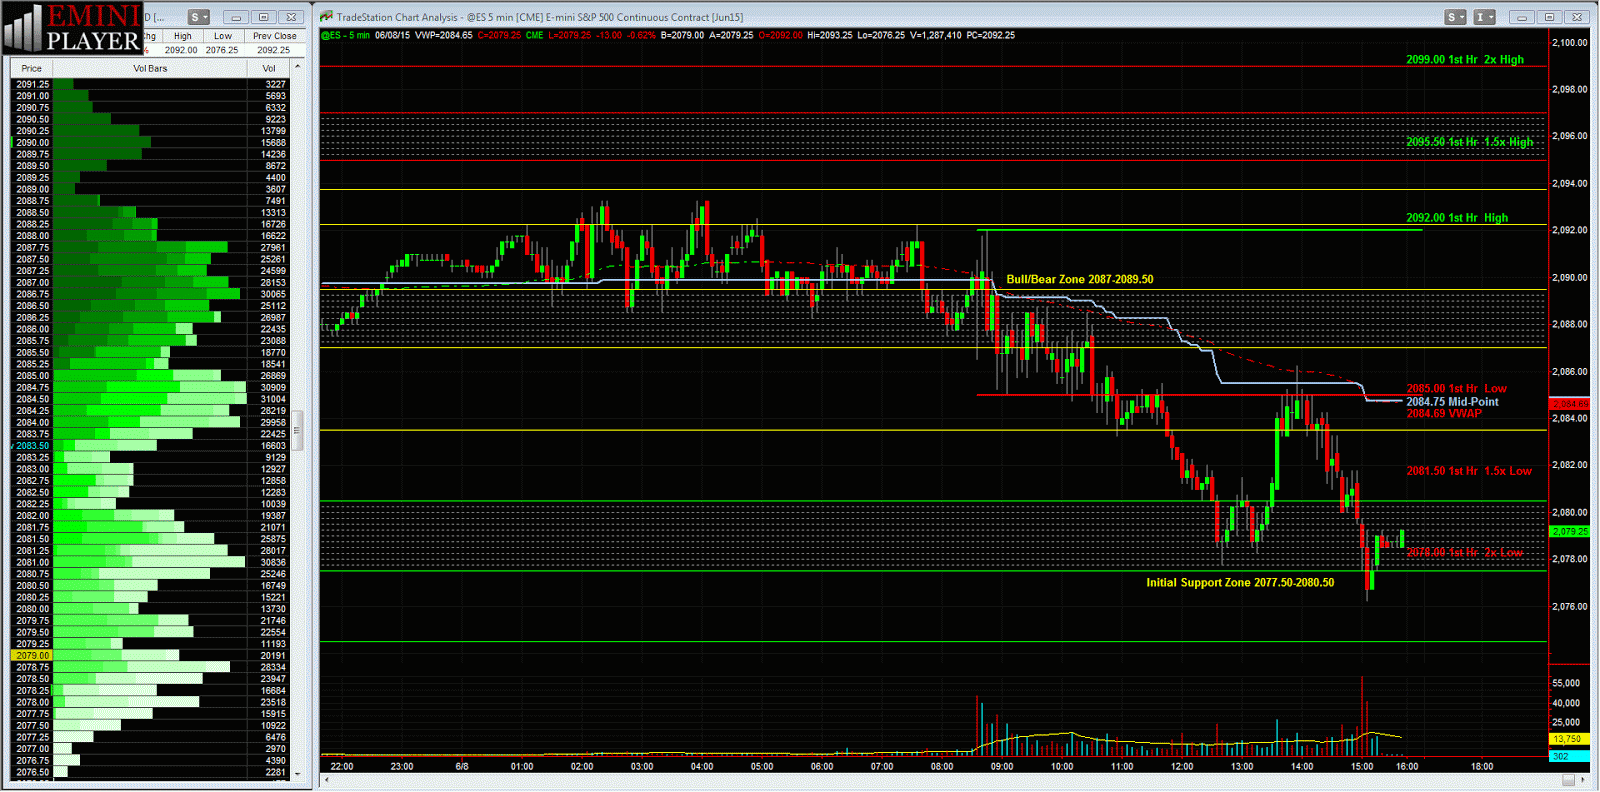Click the '@ES - 5 min' symbol in the status line
Screen dimensions: 1600x792
coord(345,35)
